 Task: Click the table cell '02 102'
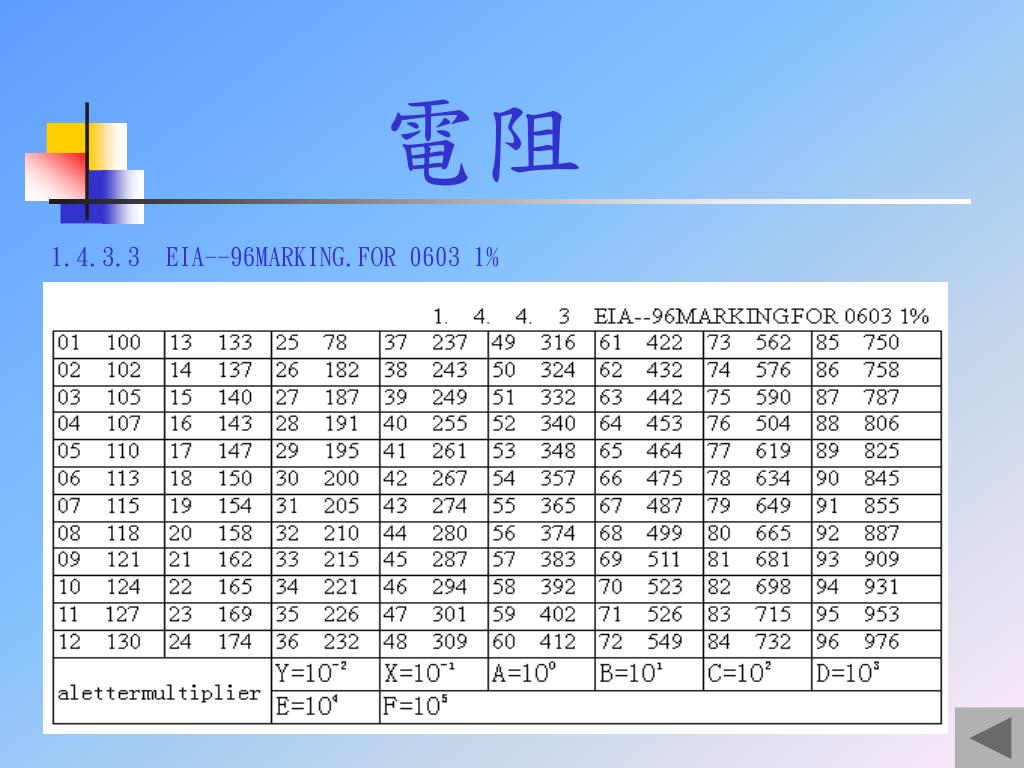click(x=108, y=372)
